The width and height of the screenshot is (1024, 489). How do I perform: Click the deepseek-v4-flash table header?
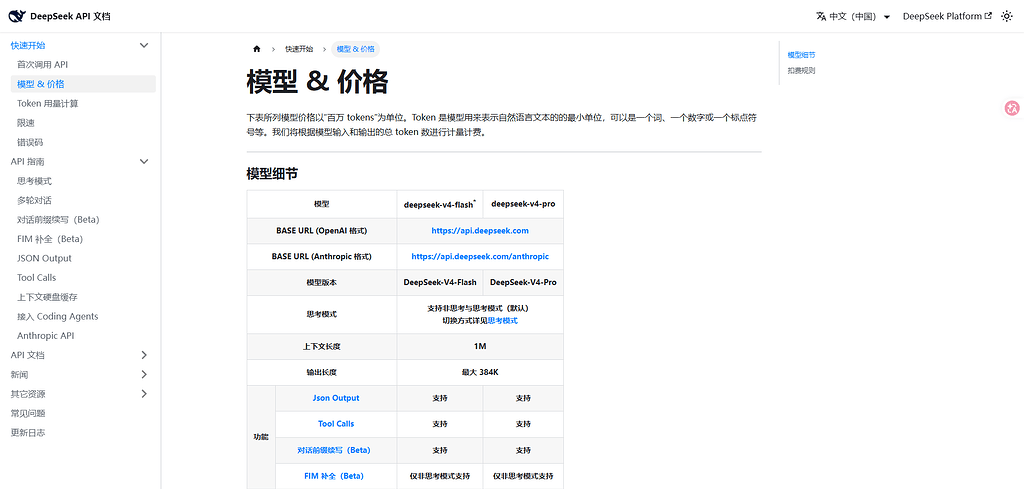(440, 204)
